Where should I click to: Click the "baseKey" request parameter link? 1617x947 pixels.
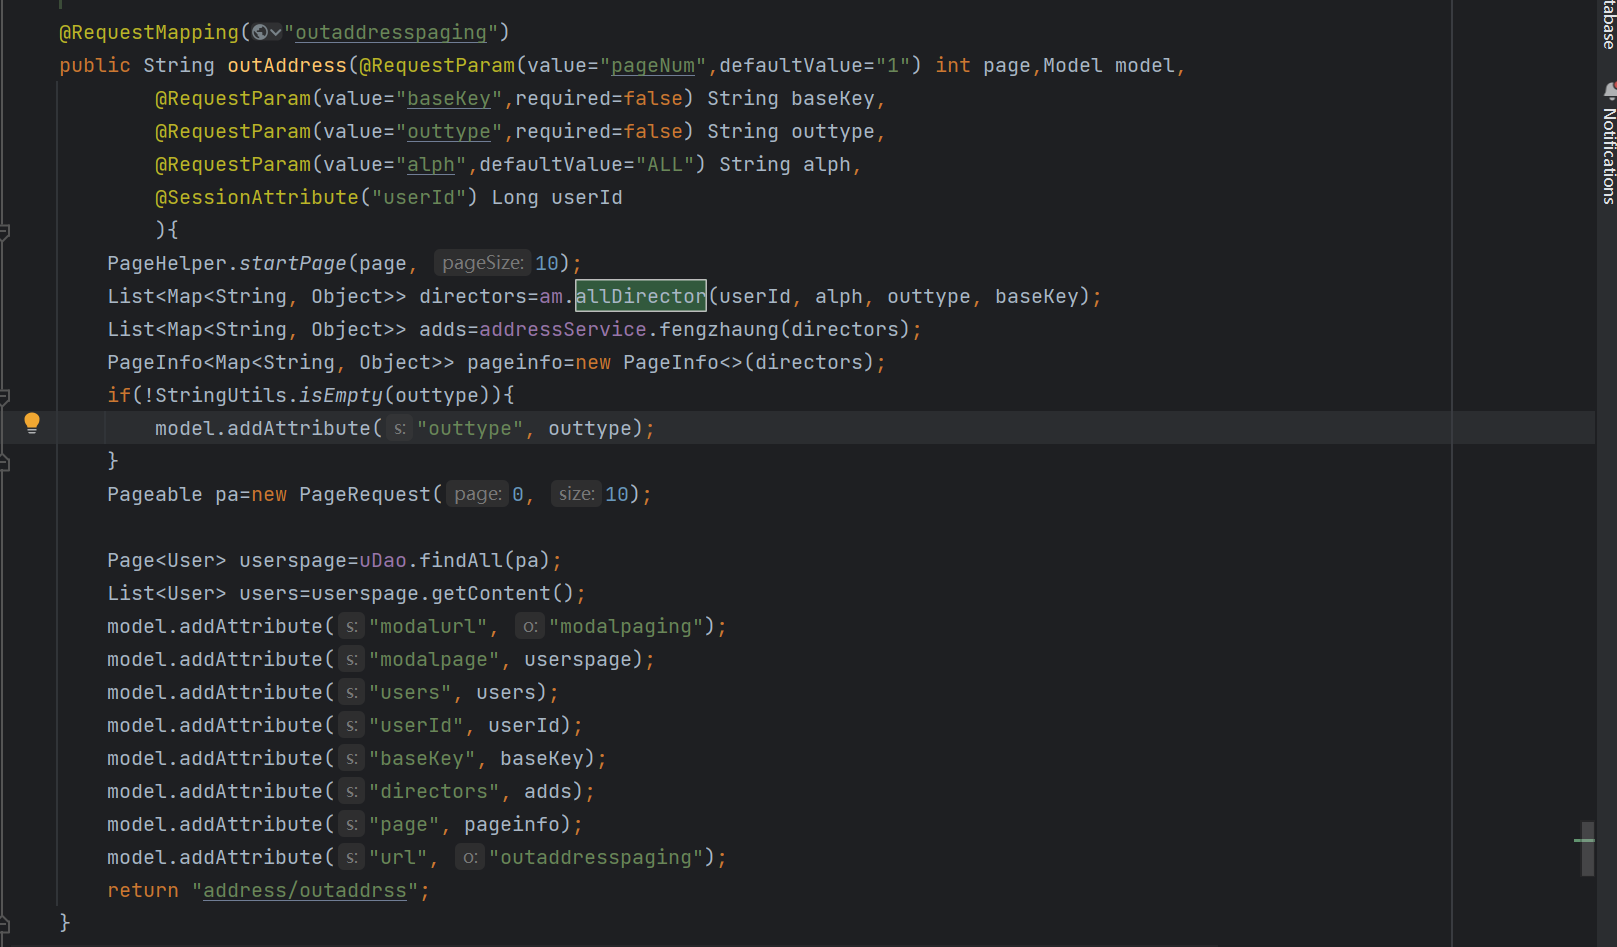tap(449, 98)
